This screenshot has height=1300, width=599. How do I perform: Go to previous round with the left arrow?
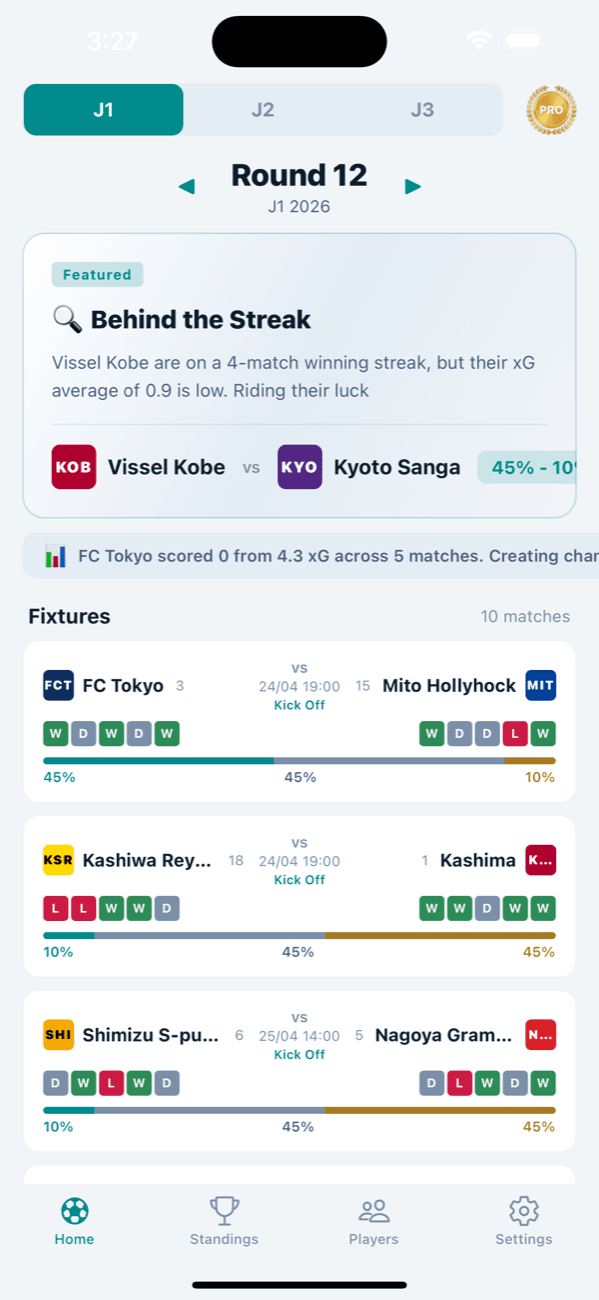(187, 186)
